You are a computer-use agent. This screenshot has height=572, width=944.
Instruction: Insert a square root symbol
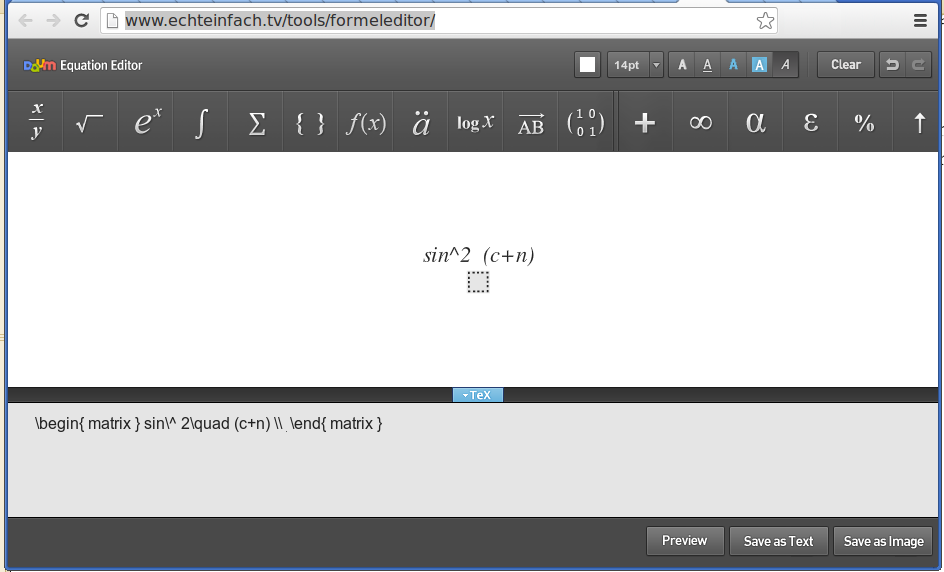coord(90,122)
